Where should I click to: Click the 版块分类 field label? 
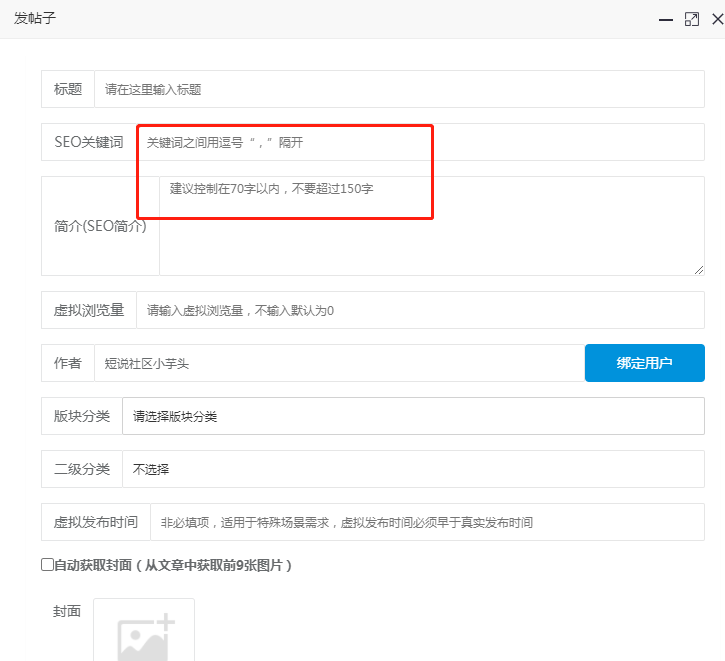point(82,416)
